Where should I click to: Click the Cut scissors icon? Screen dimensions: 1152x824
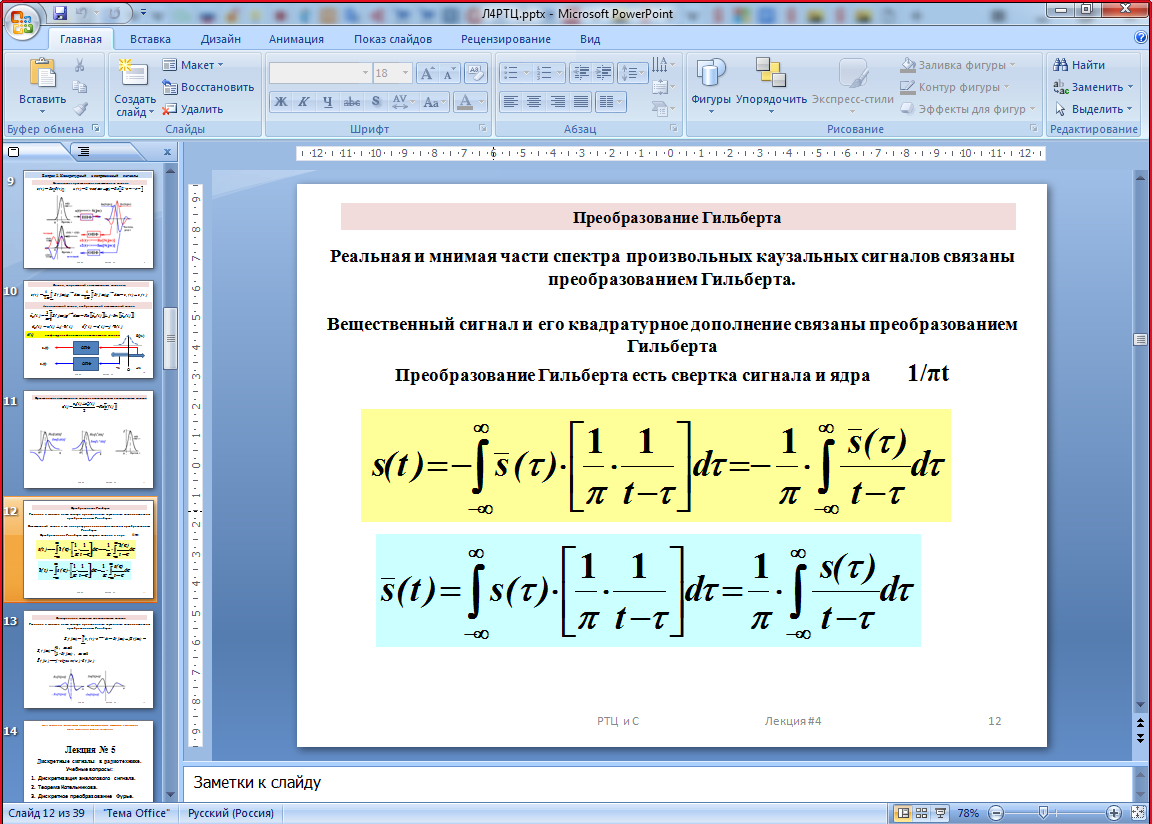[80, 65]
